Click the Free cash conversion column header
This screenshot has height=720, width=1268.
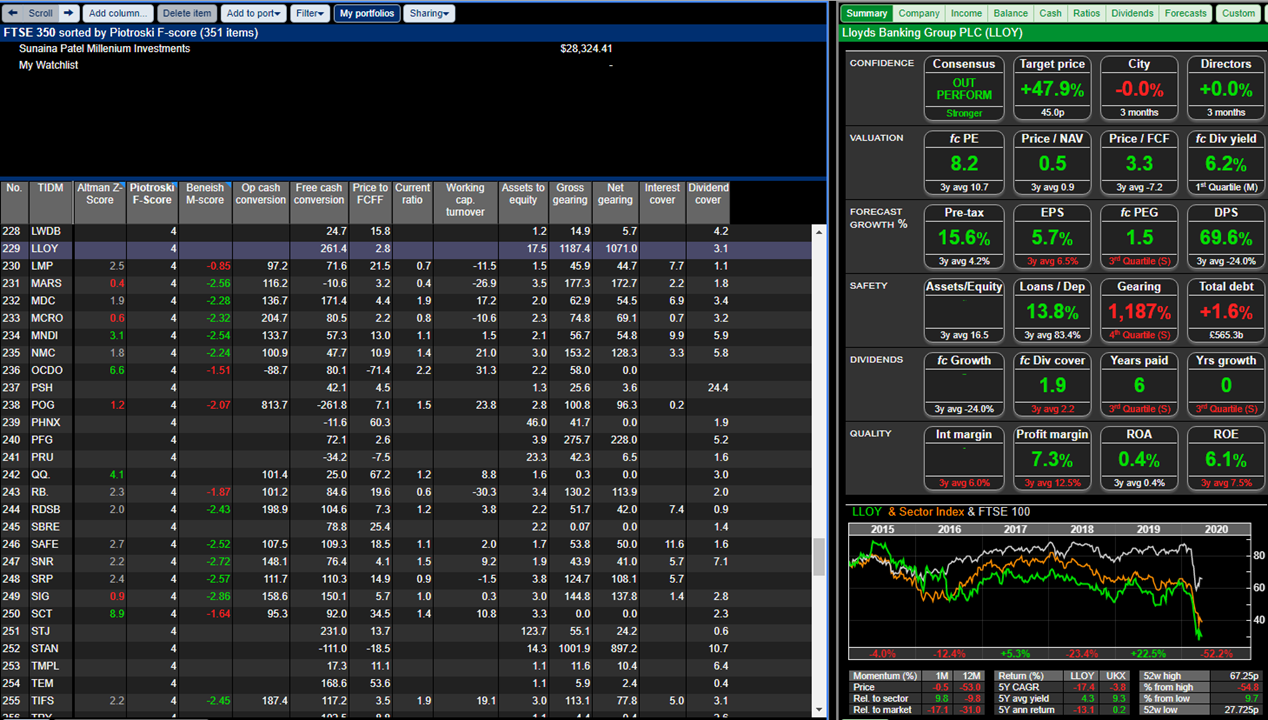tap(319, 201)
